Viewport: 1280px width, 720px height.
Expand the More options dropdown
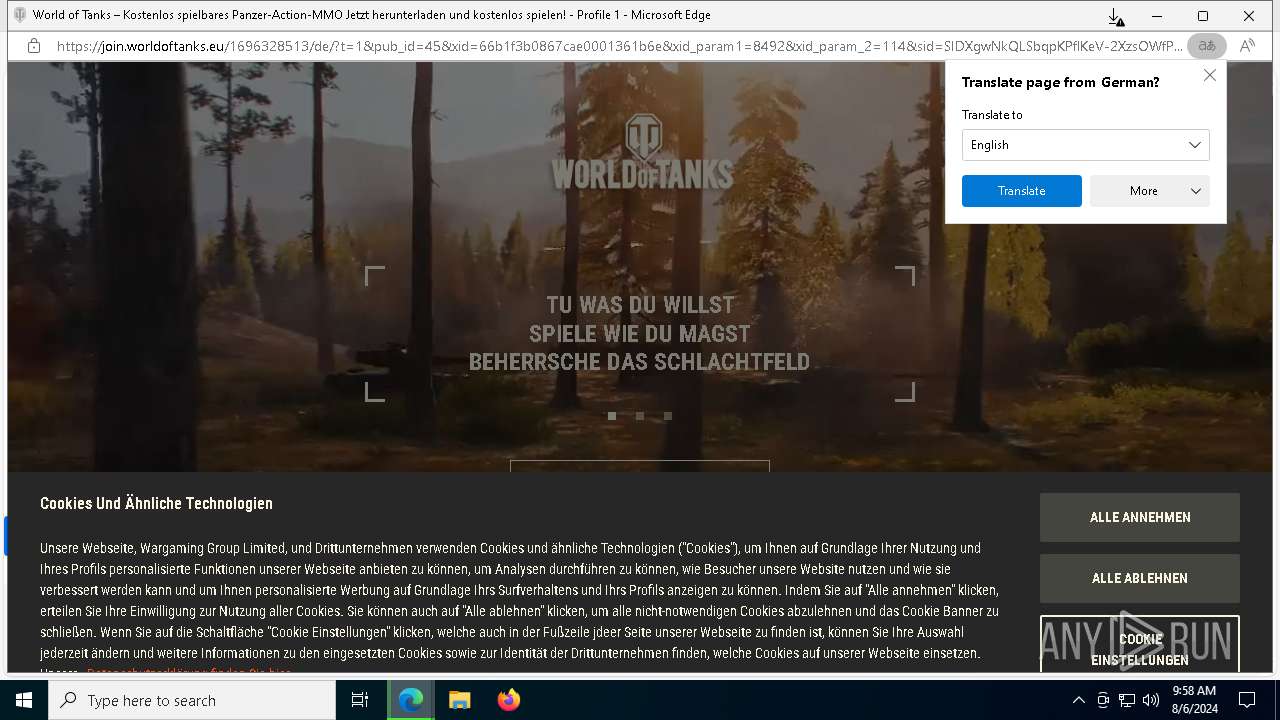[x=1149, y=191]
